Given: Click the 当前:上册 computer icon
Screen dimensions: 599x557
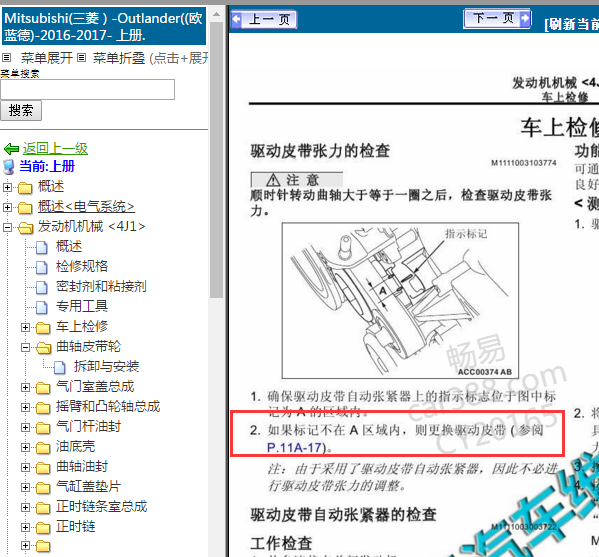Looking at the screenshot, I should click(x=9, y=167).
